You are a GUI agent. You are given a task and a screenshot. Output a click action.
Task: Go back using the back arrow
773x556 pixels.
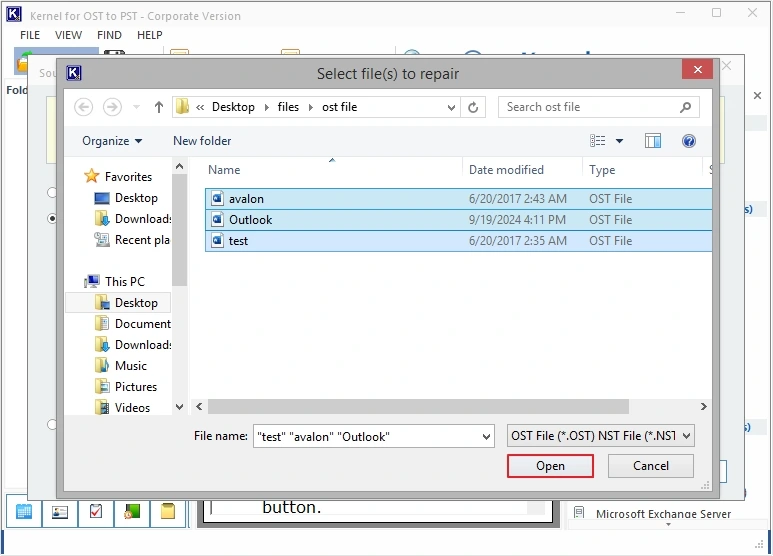click(x=83, y=107)
